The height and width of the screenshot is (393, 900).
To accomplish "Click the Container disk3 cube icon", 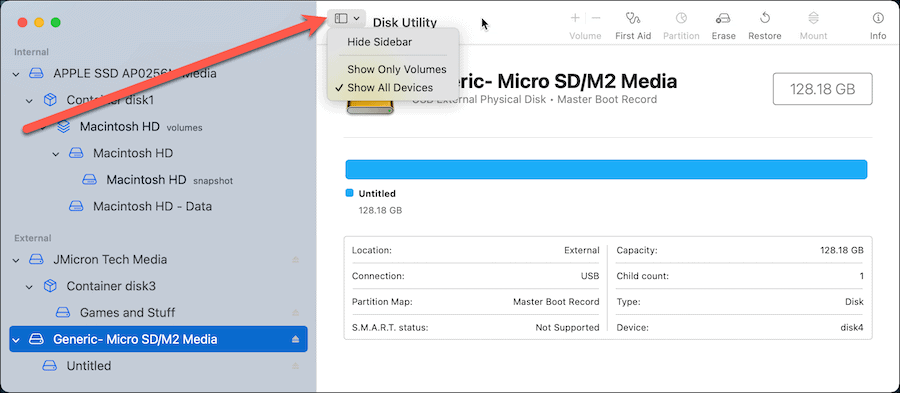I will [50, 286].
